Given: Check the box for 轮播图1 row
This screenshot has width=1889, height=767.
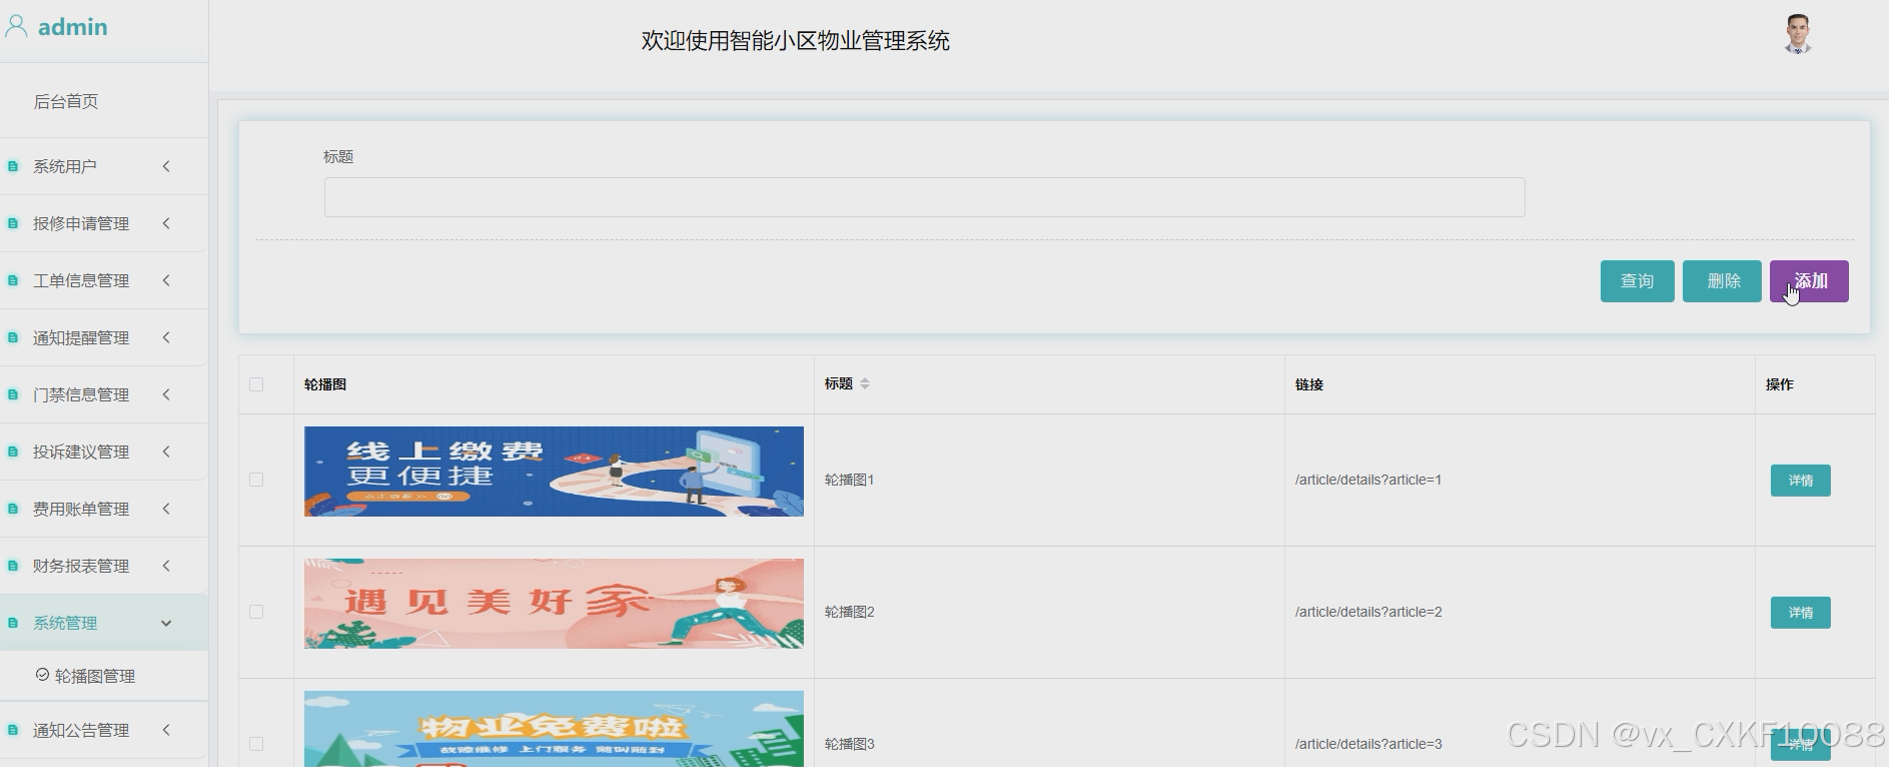Looking at the screenshot, I should pos(256,480).
